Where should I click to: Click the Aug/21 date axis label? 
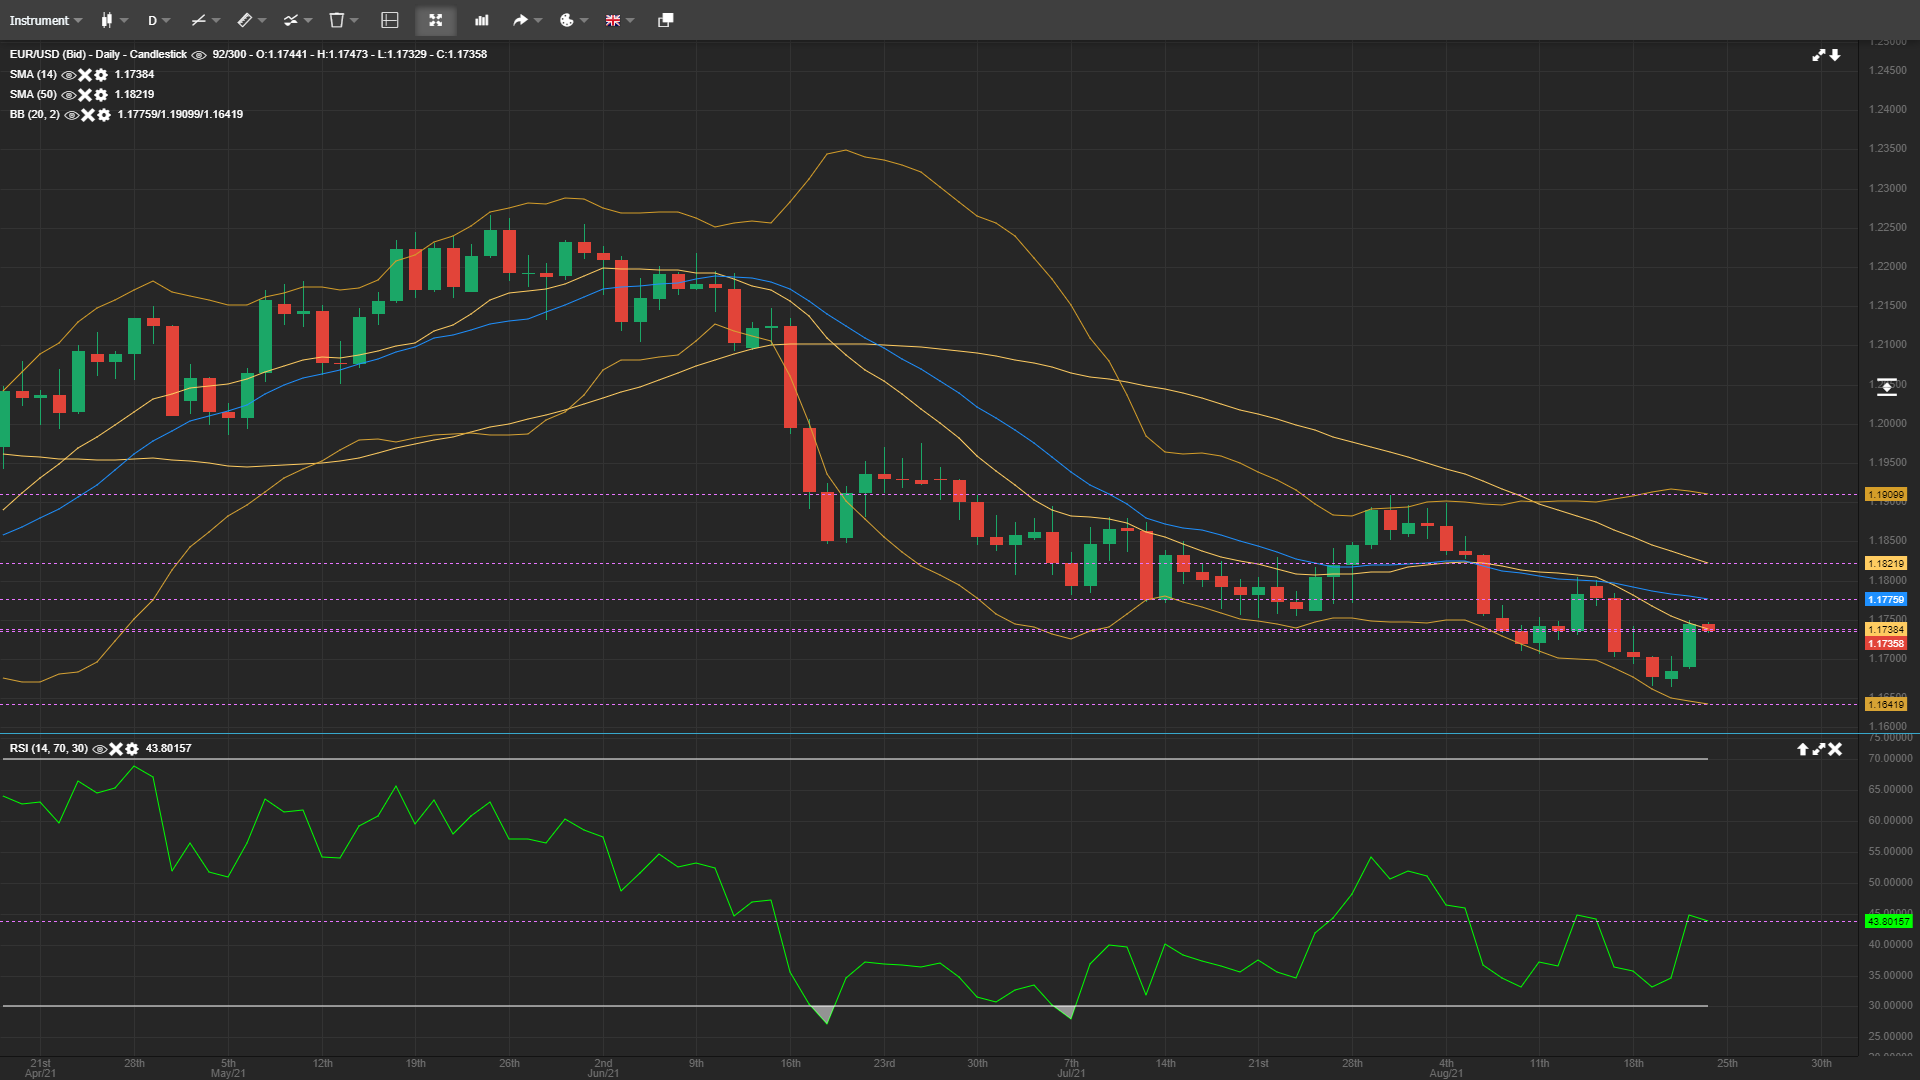1446,1074
